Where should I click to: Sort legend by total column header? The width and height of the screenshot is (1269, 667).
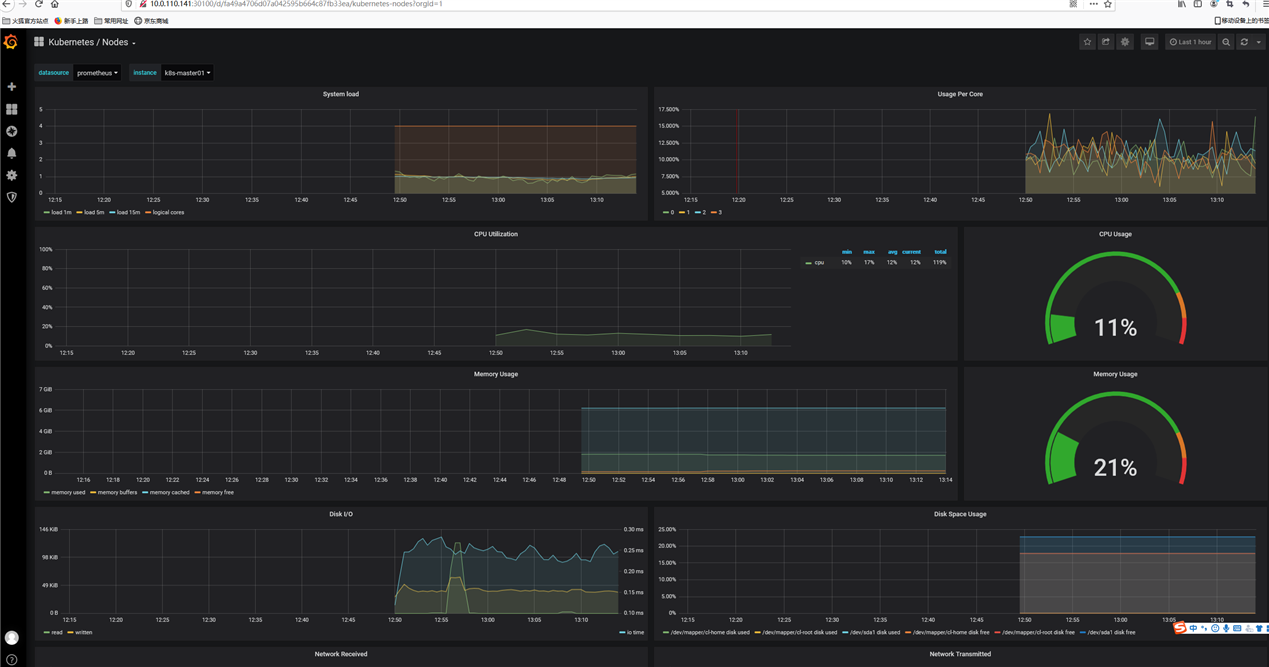tap(940, 252)
